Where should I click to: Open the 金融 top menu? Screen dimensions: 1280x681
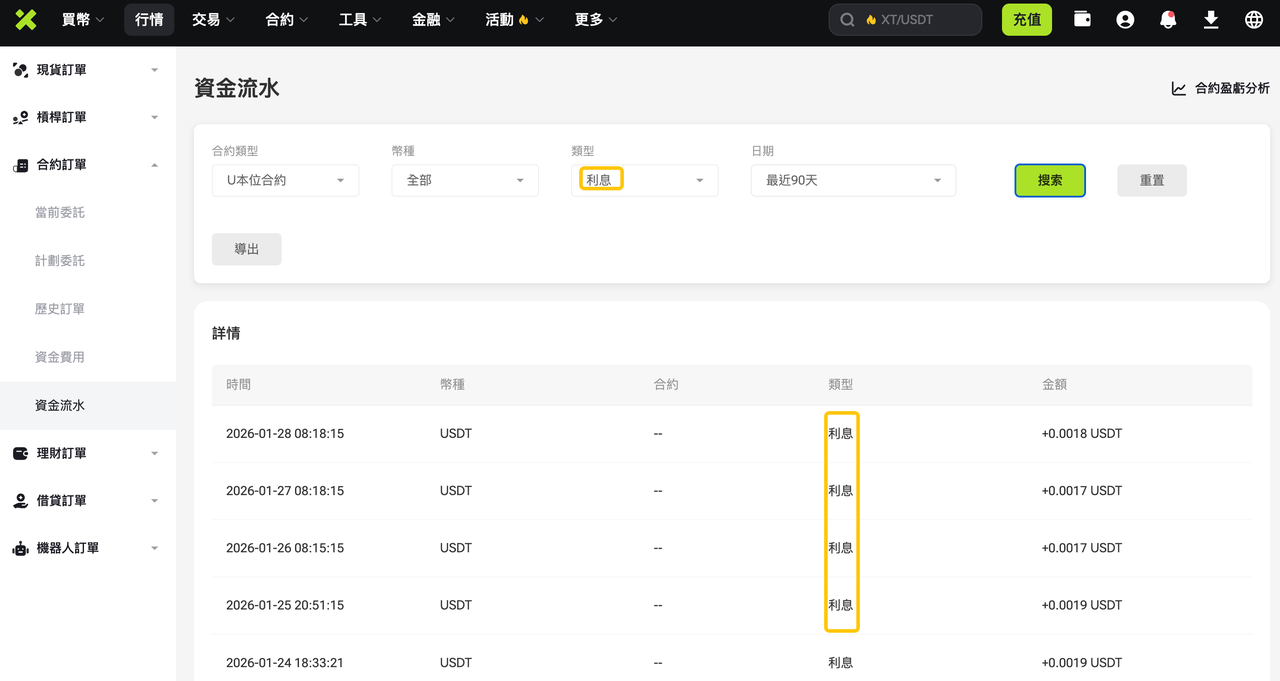tap(433, 19)
